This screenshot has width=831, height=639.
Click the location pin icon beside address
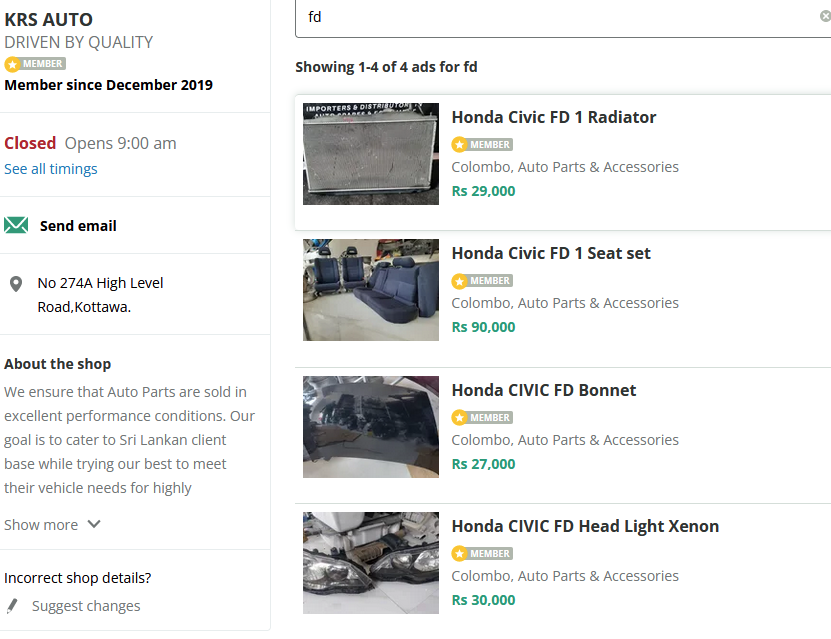16,284
